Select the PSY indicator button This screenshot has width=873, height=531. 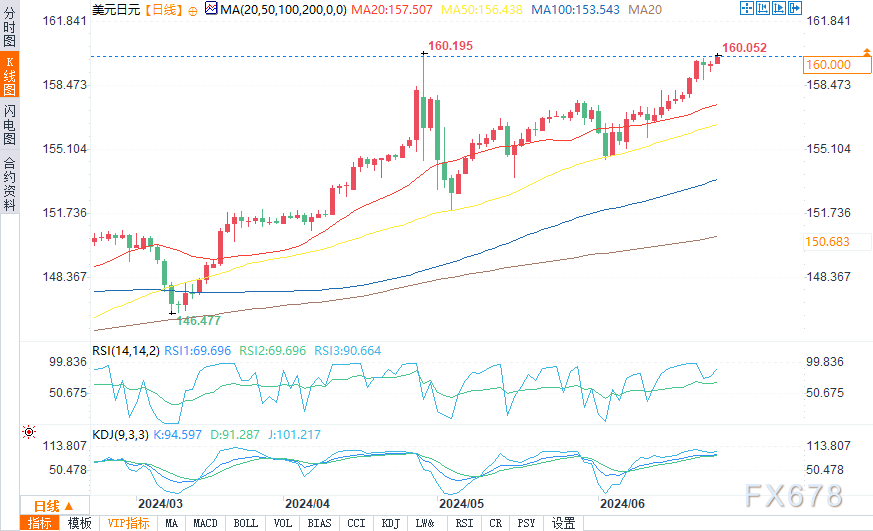(x=526, y=523)
